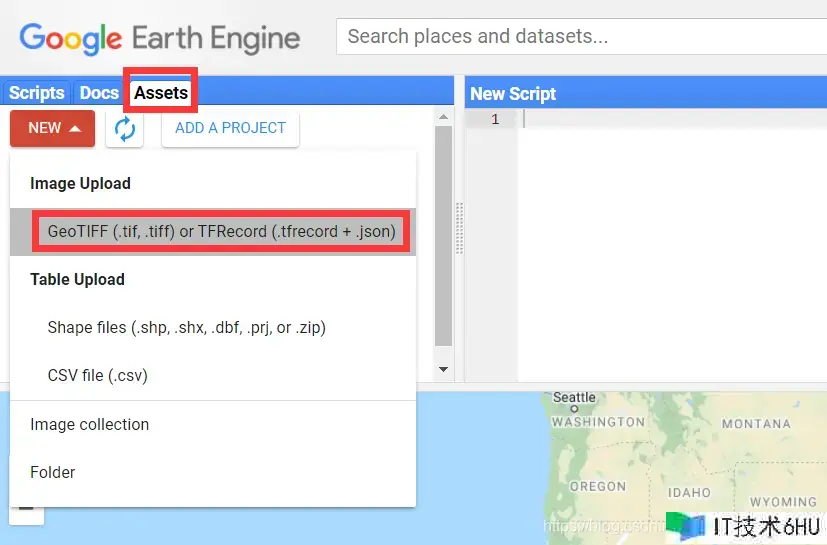This screenshot has height=545, width=827.
Task: Click the WASHINGTON label on map
Action: (x=598, y=422)
